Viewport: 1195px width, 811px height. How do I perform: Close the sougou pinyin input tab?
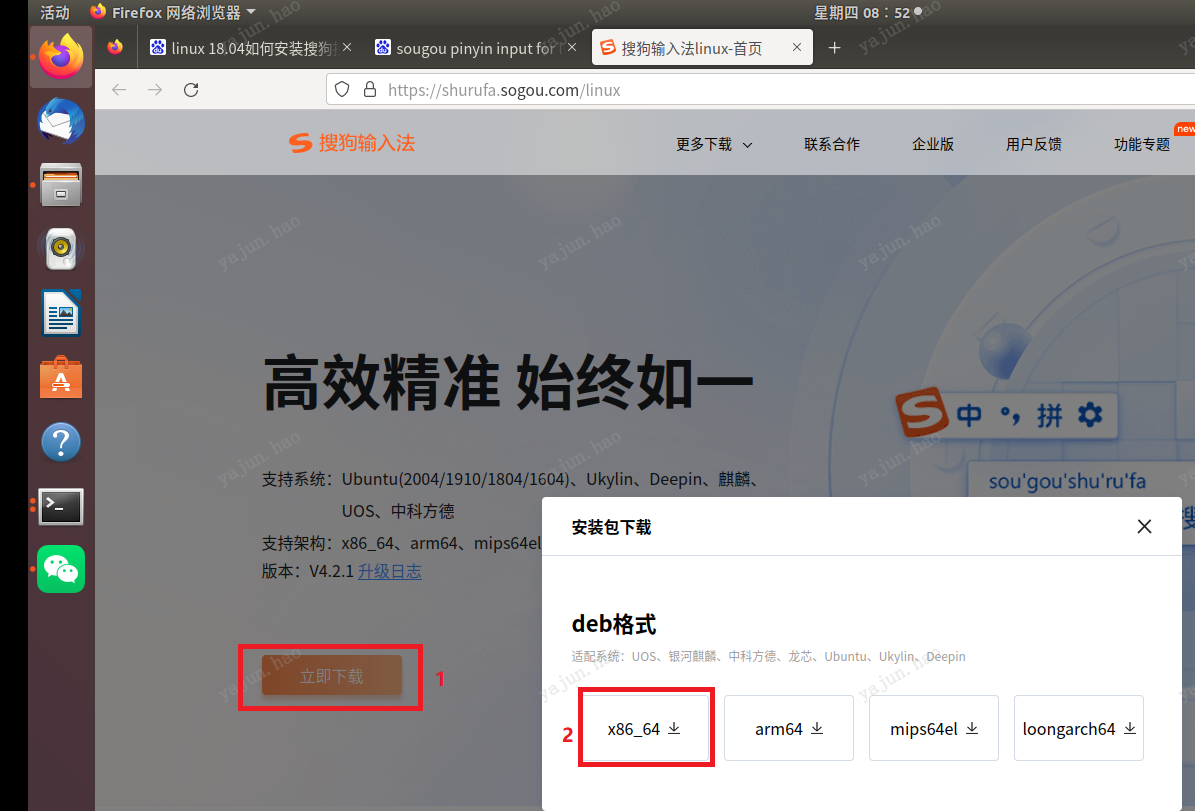coord(572,47)
